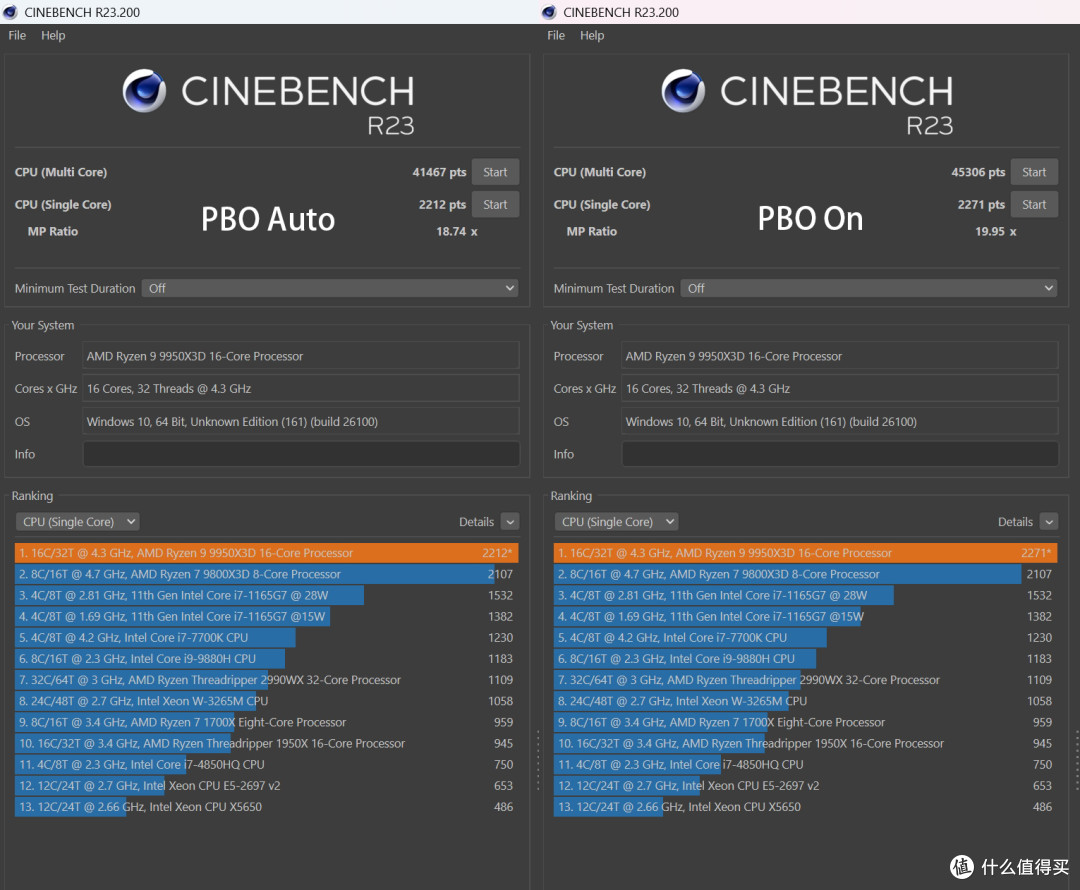Click Cores x GHz field in right window
The height and width of the screenshot is (890, 1080).
click(840, 389)
